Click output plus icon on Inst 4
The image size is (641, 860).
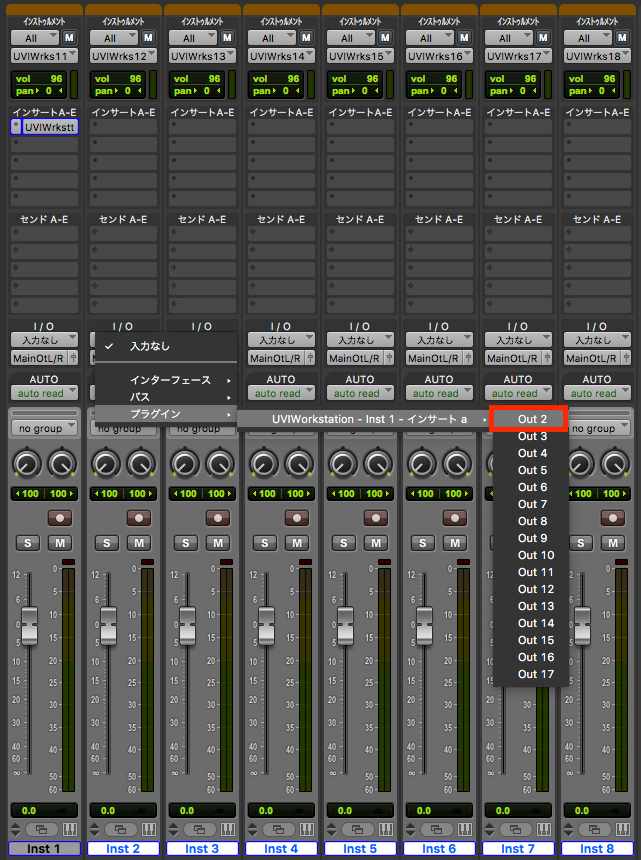310,358
